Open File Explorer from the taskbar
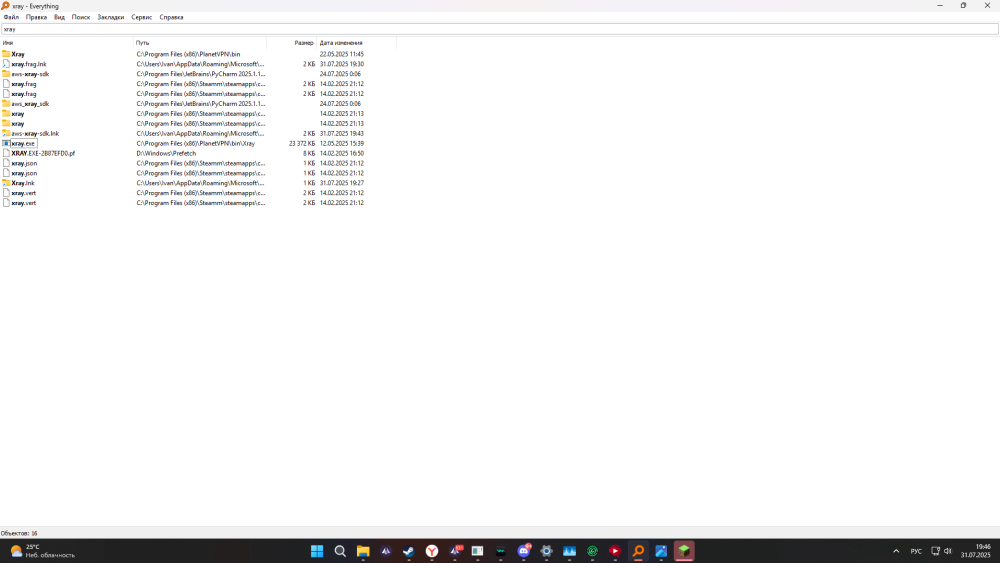This screenshot has height=563, width=1000. [x=363, y=551]
